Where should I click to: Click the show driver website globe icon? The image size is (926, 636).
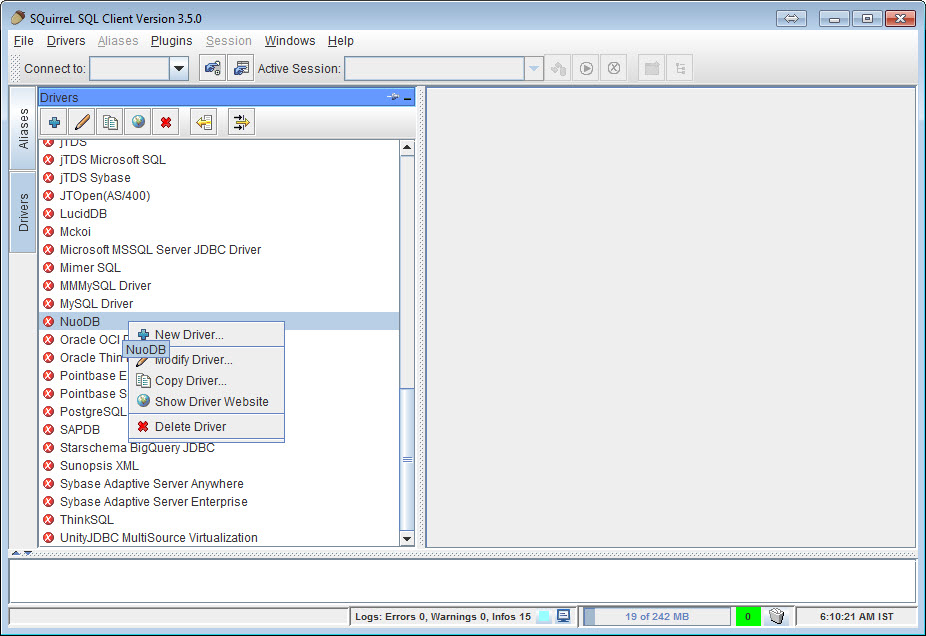click(138, 122)
